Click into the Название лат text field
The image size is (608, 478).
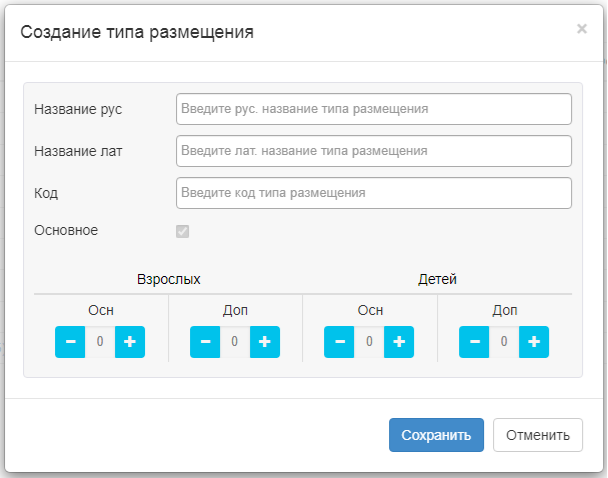pyautogui.click(x=373, y=150)
